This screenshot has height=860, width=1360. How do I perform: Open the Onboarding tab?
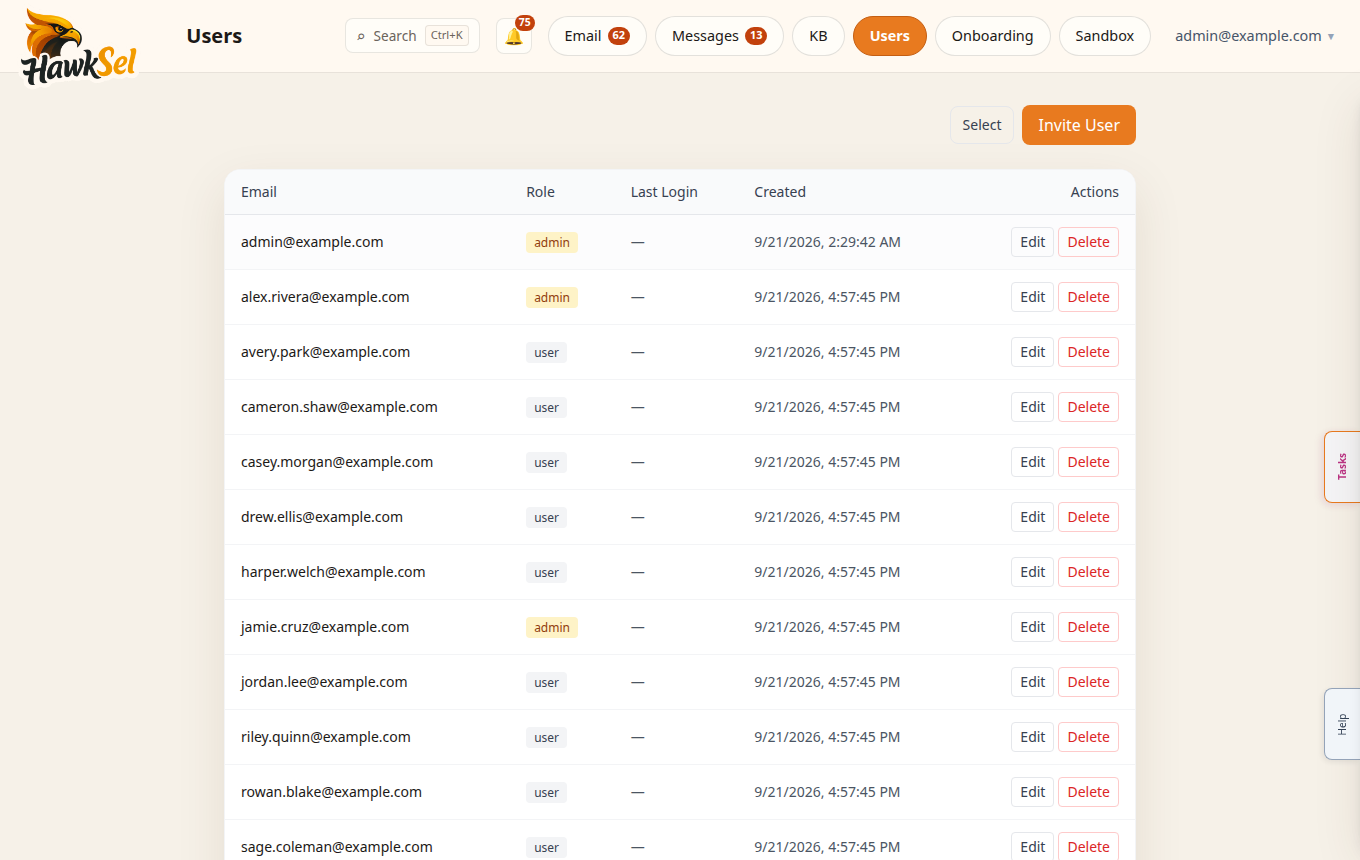click(992, 36)
